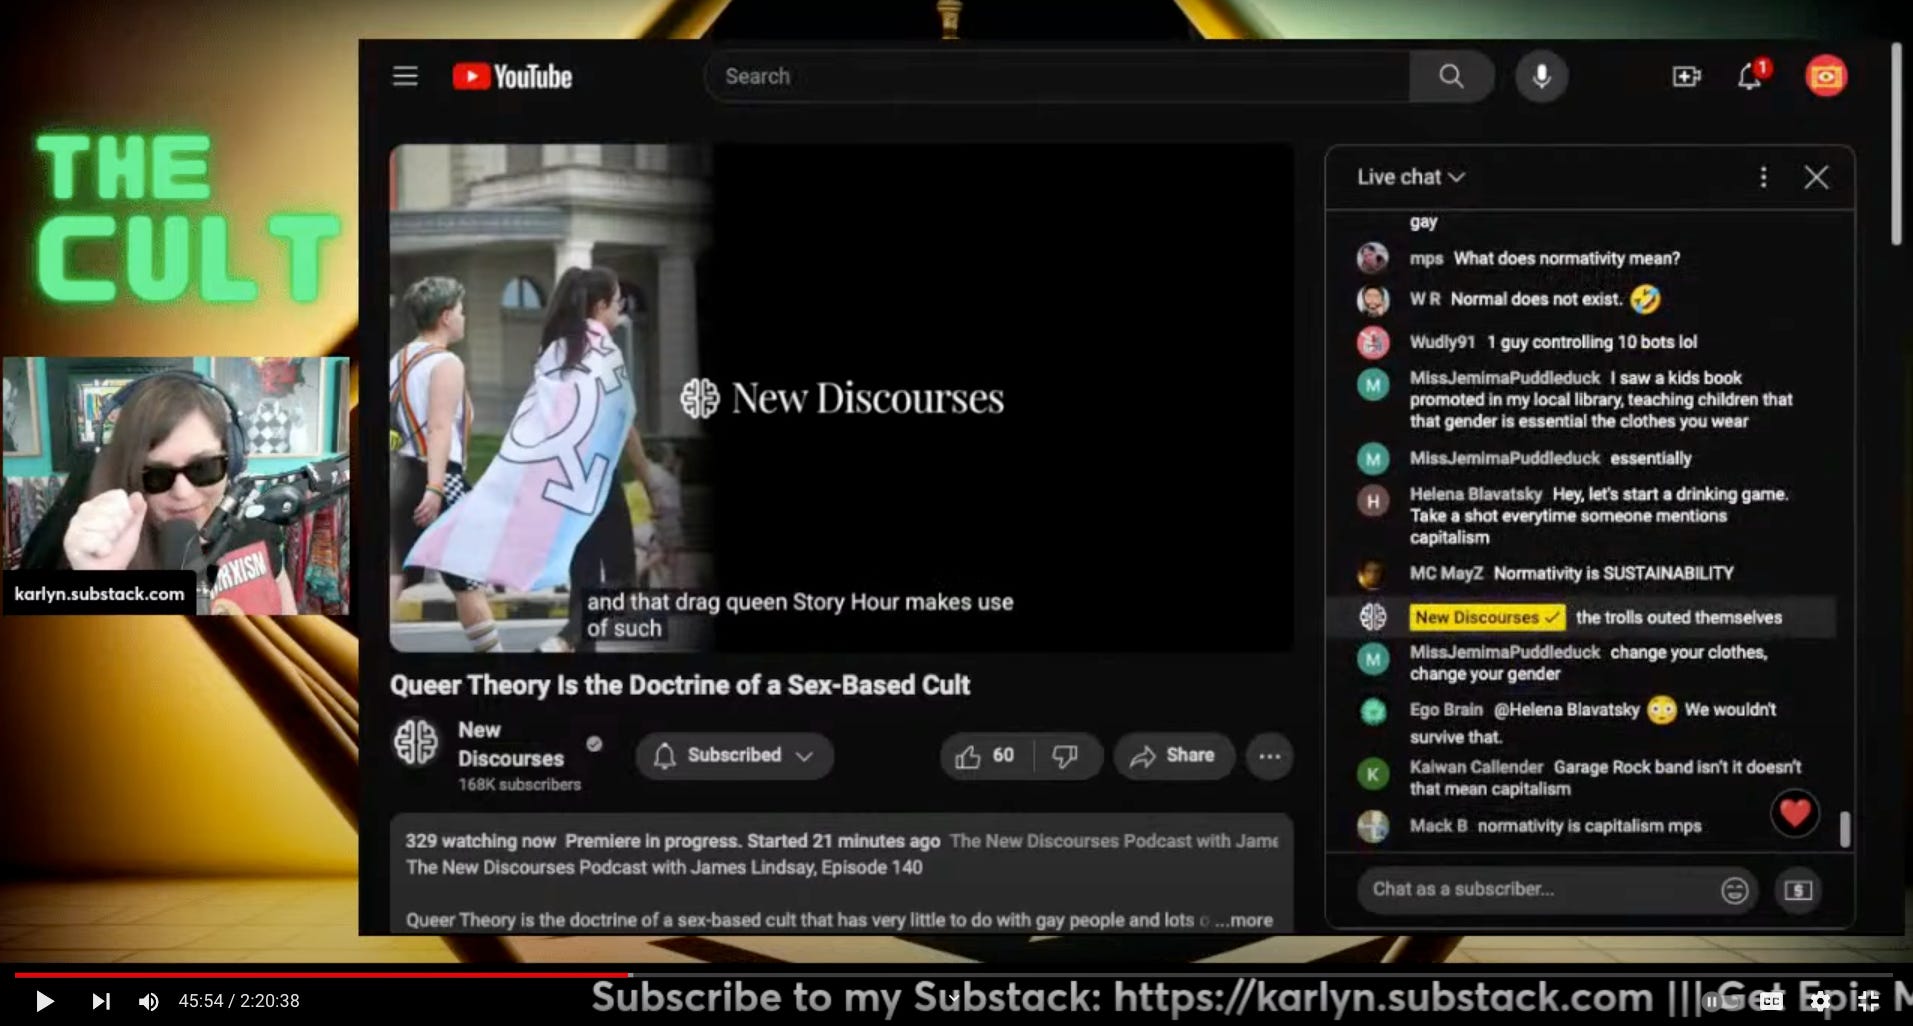Skip to next video in outer player
The height and width of the screenshot is (1026, 1913).
click(x=101, y=1001)
